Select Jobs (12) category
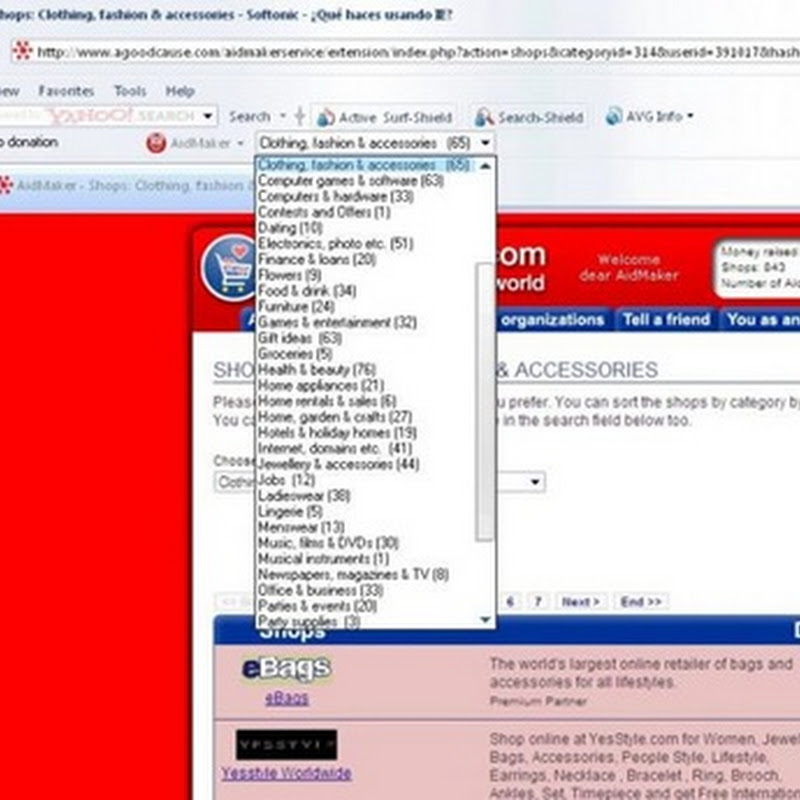 click(x=287, y=481)
